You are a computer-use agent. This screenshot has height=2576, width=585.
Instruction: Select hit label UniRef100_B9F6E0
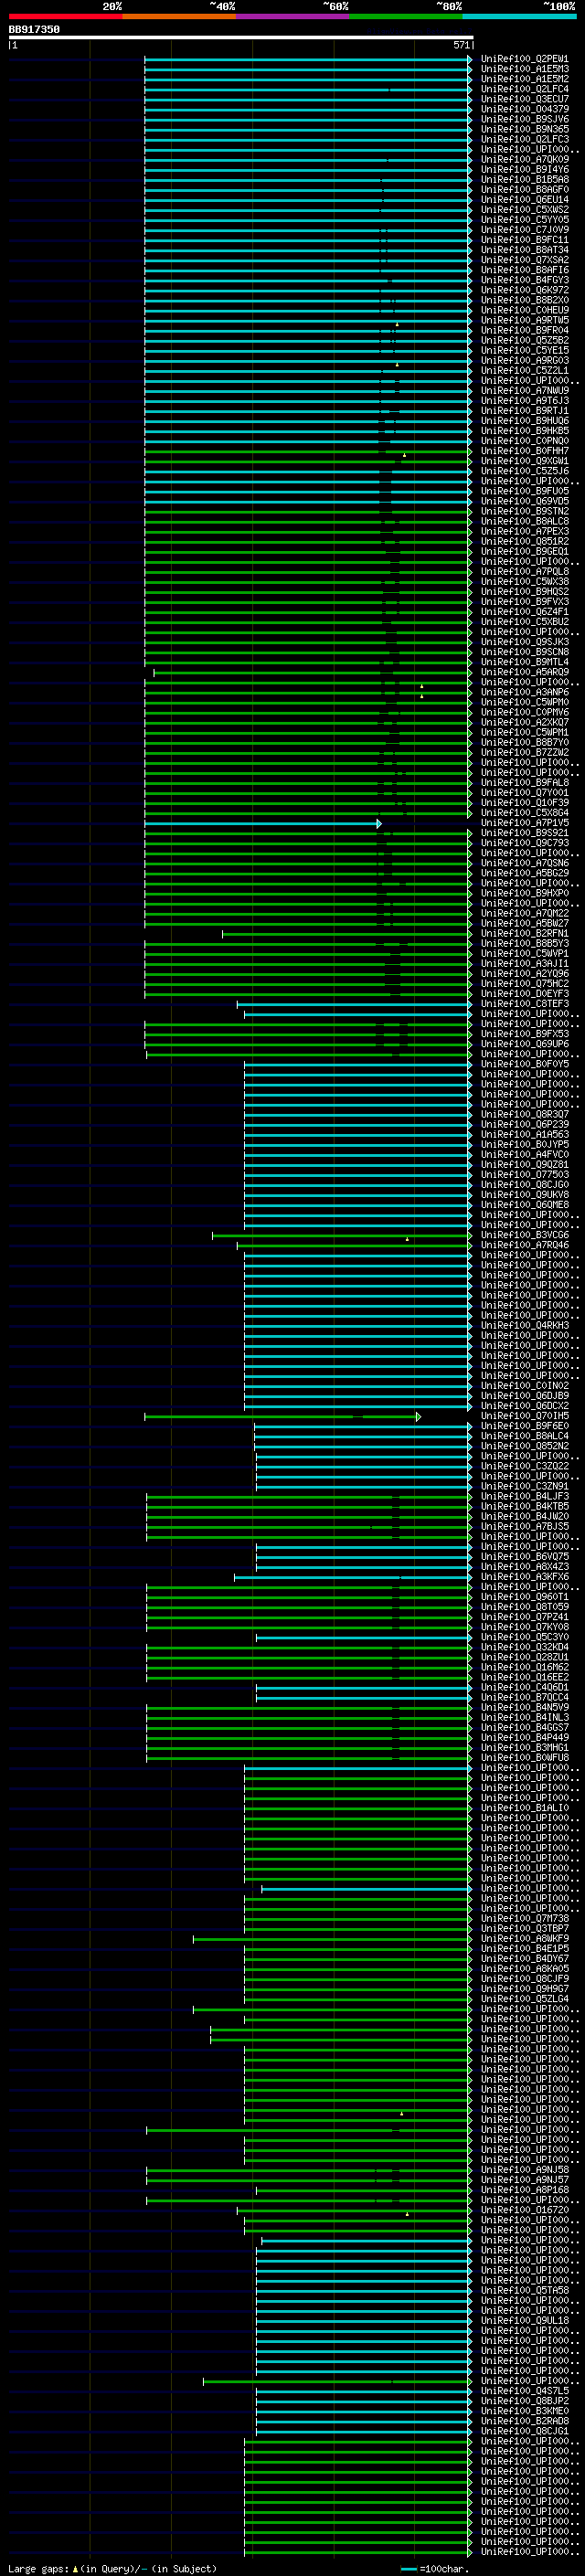pyautogui.click(x=524, y=1426)
